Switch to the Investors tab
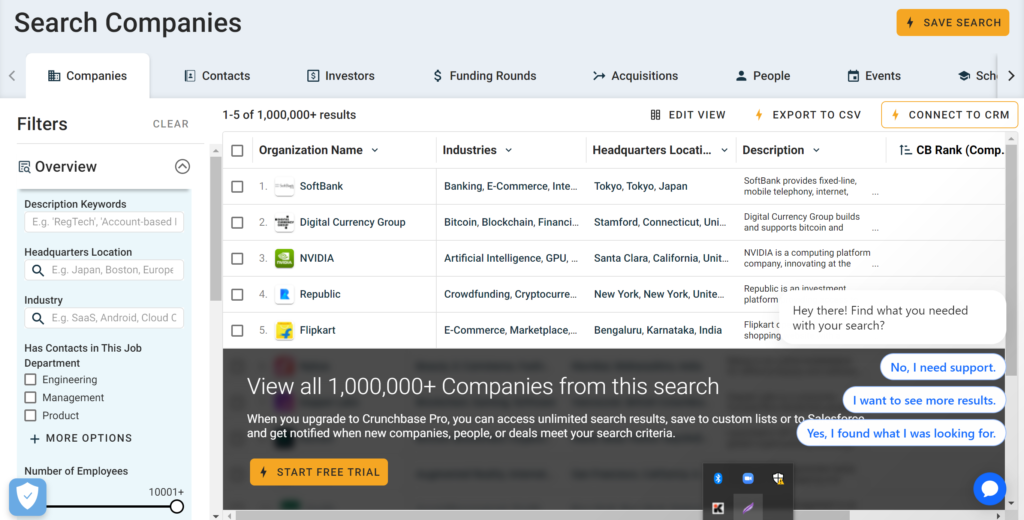 coord(341,76)
